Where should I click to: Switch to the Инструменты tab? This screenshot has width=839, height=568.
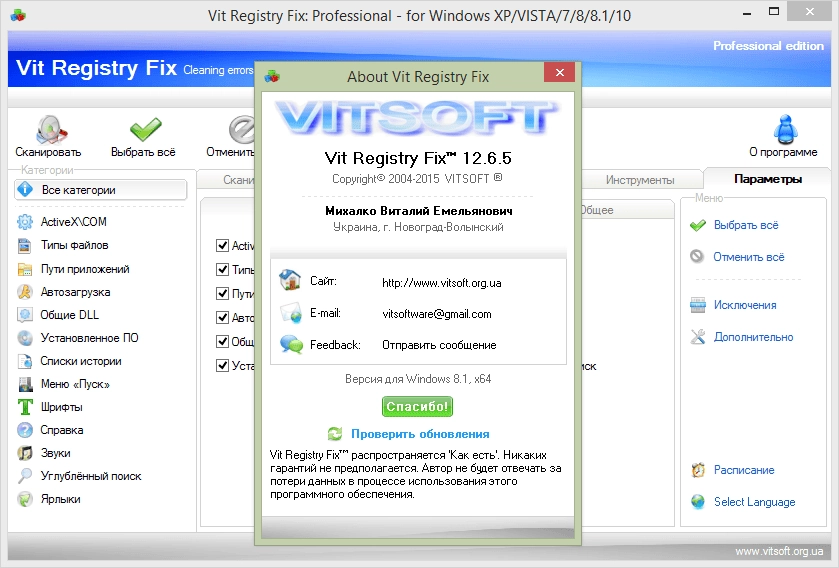coord(640,180)
